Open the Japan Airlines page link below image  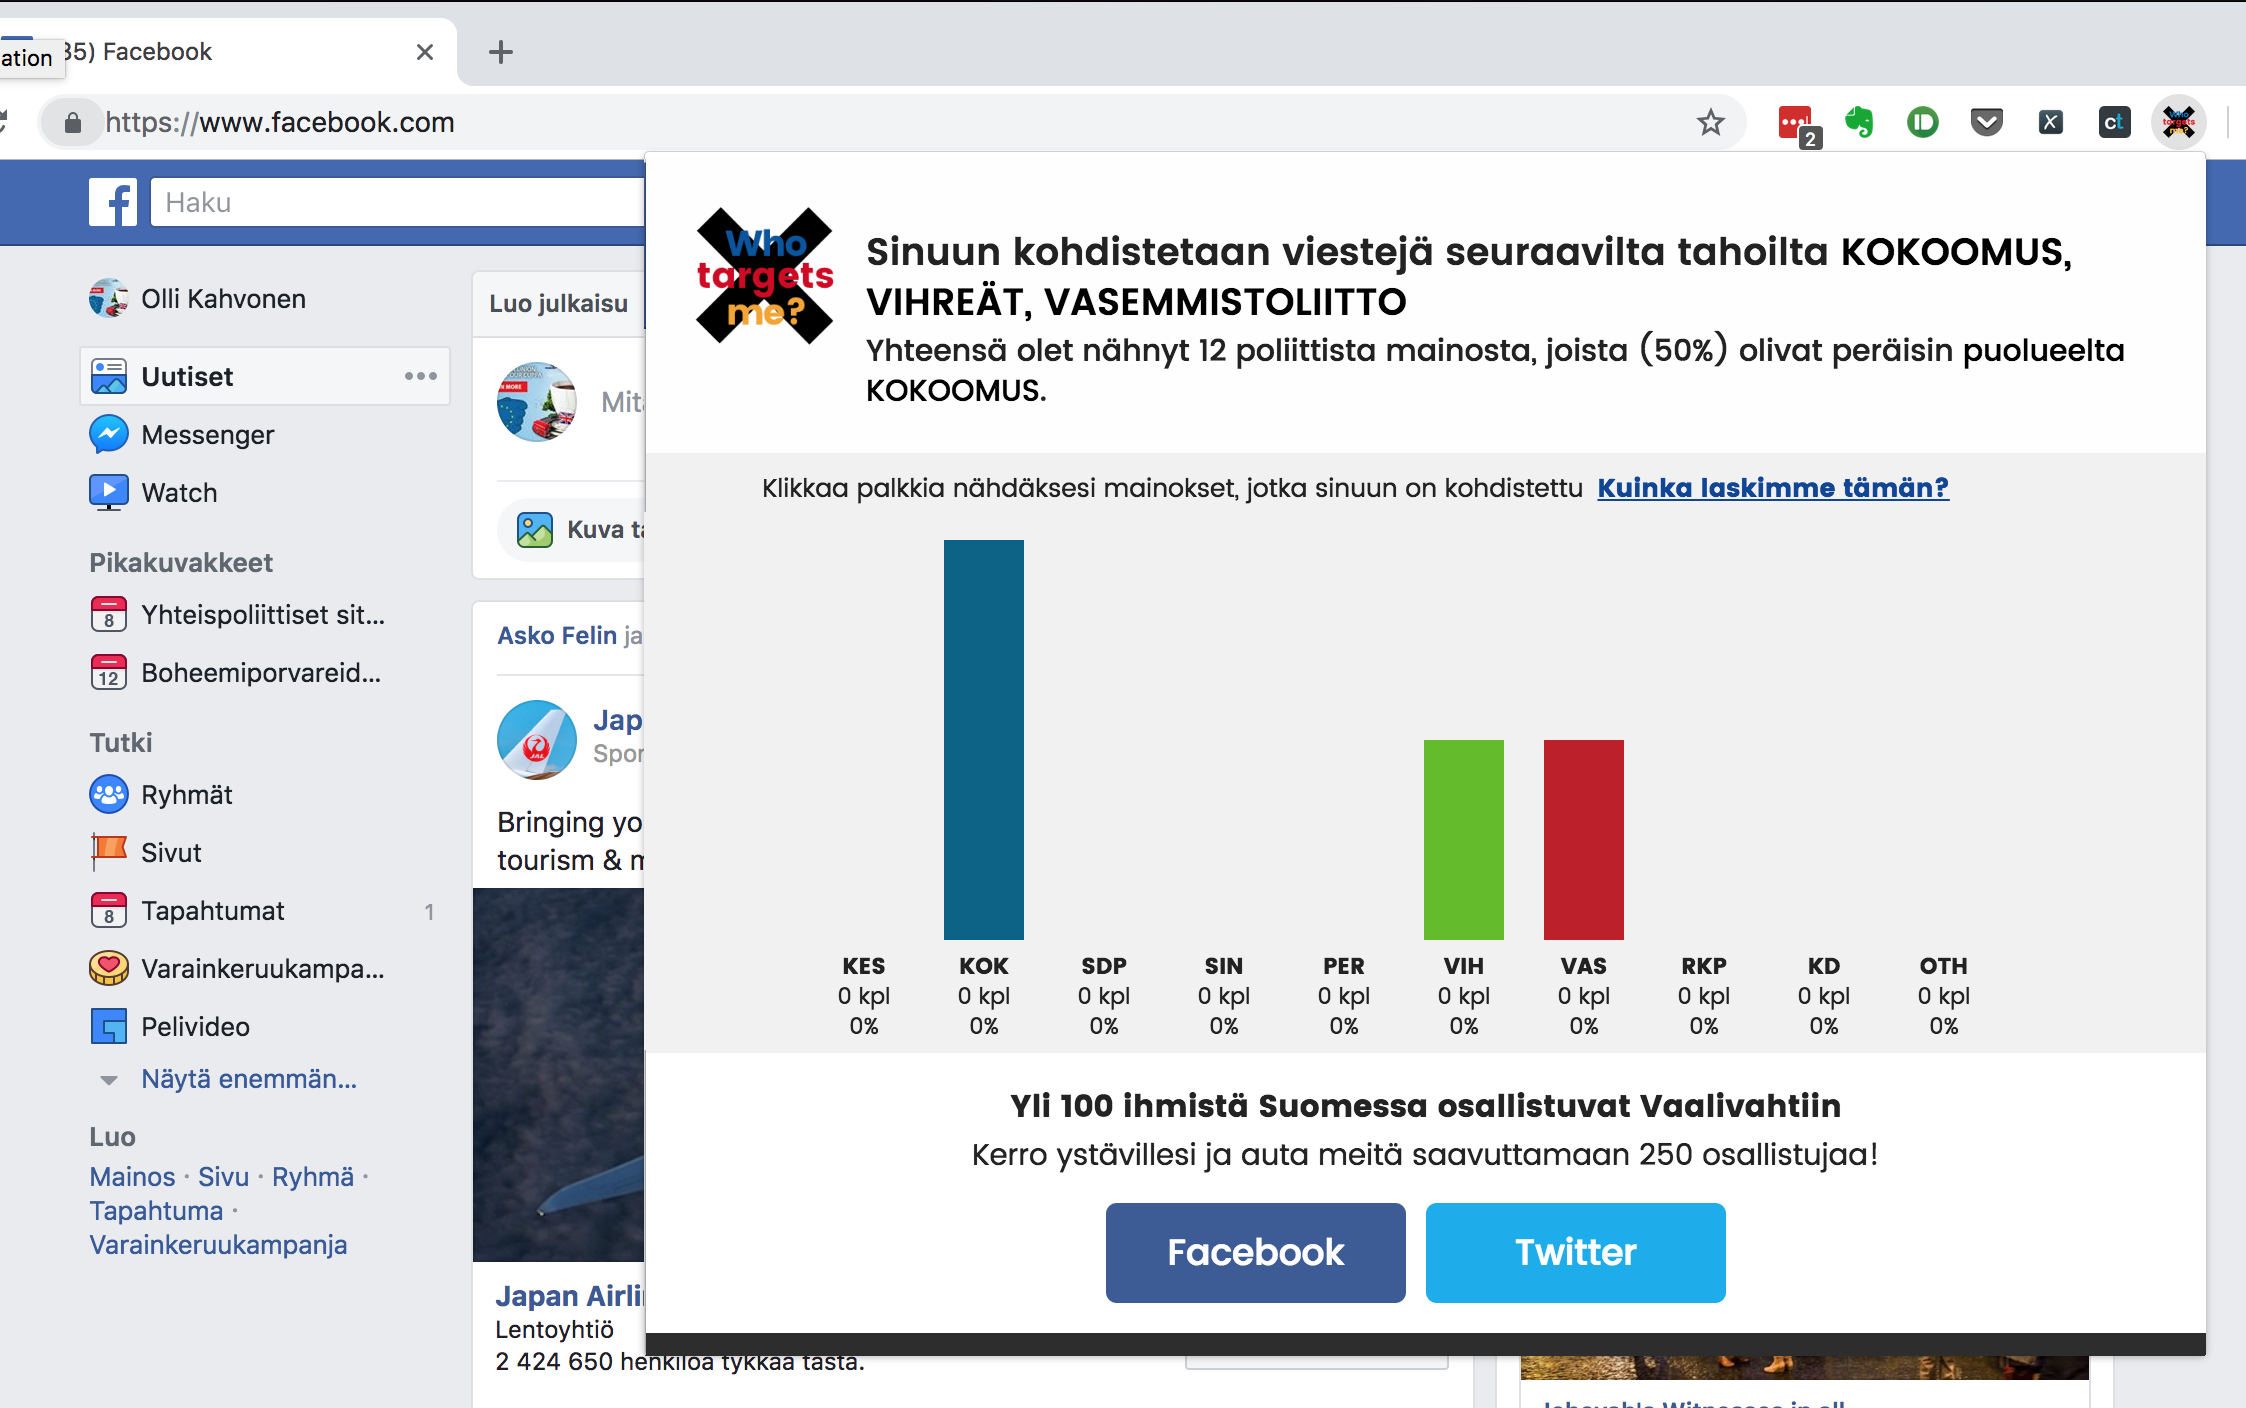tap(570, 1296)
